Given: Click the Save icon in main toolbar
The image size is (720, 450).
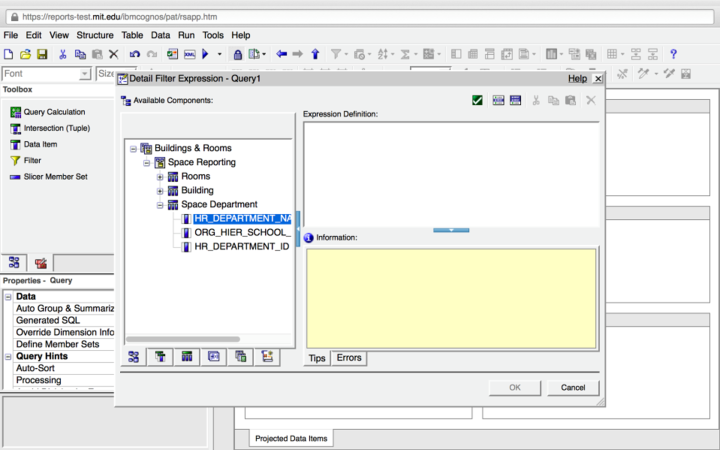Looking at the screenshot, I should point(42,54).
